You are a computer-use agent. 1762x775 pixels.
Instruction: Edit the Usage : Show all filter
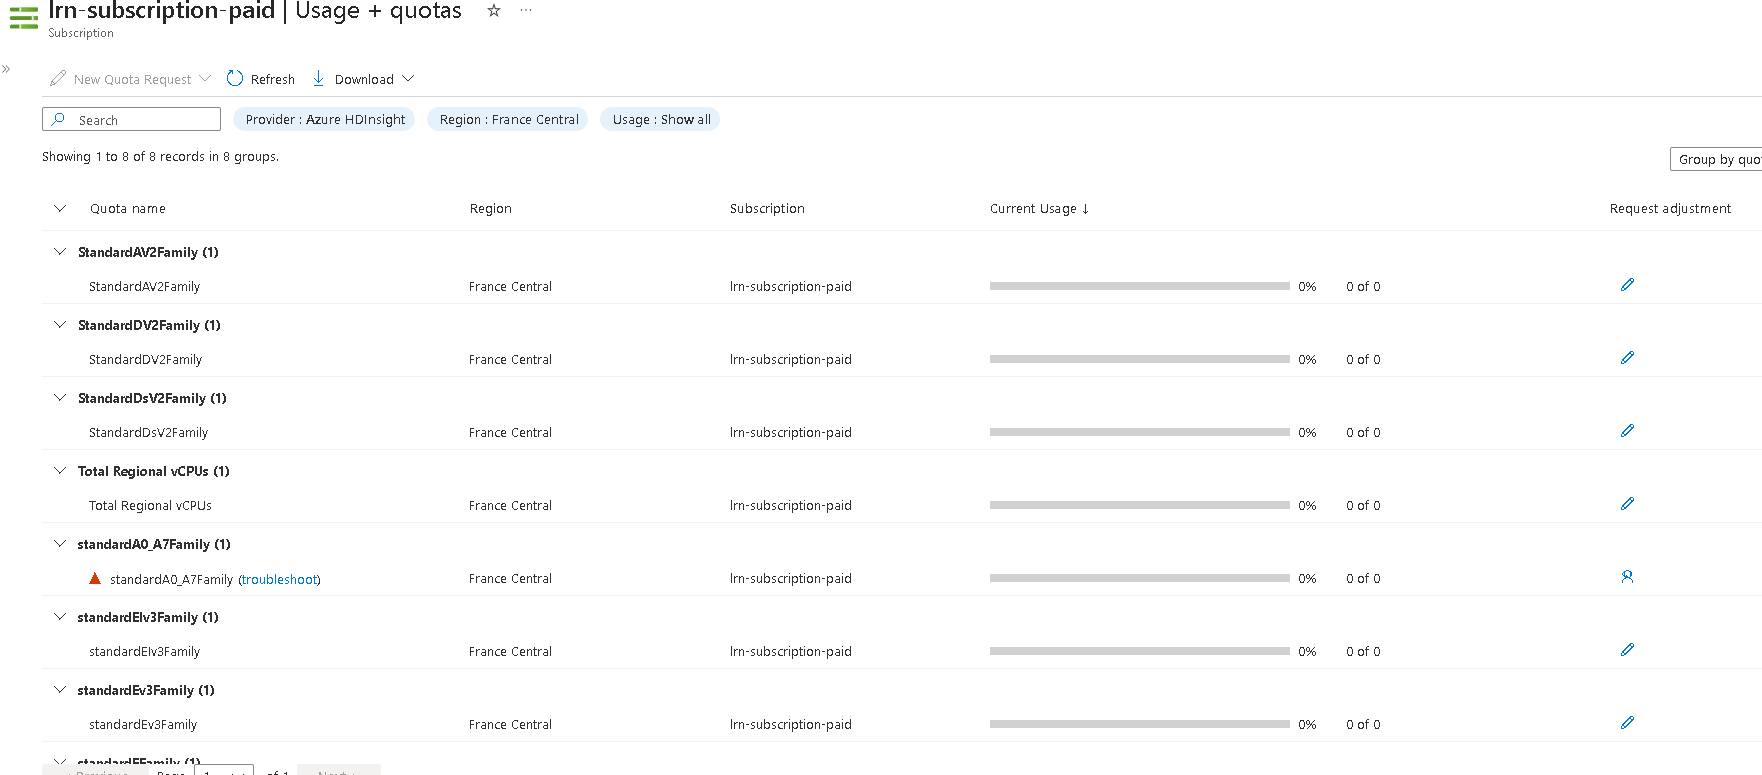(661, 119)
